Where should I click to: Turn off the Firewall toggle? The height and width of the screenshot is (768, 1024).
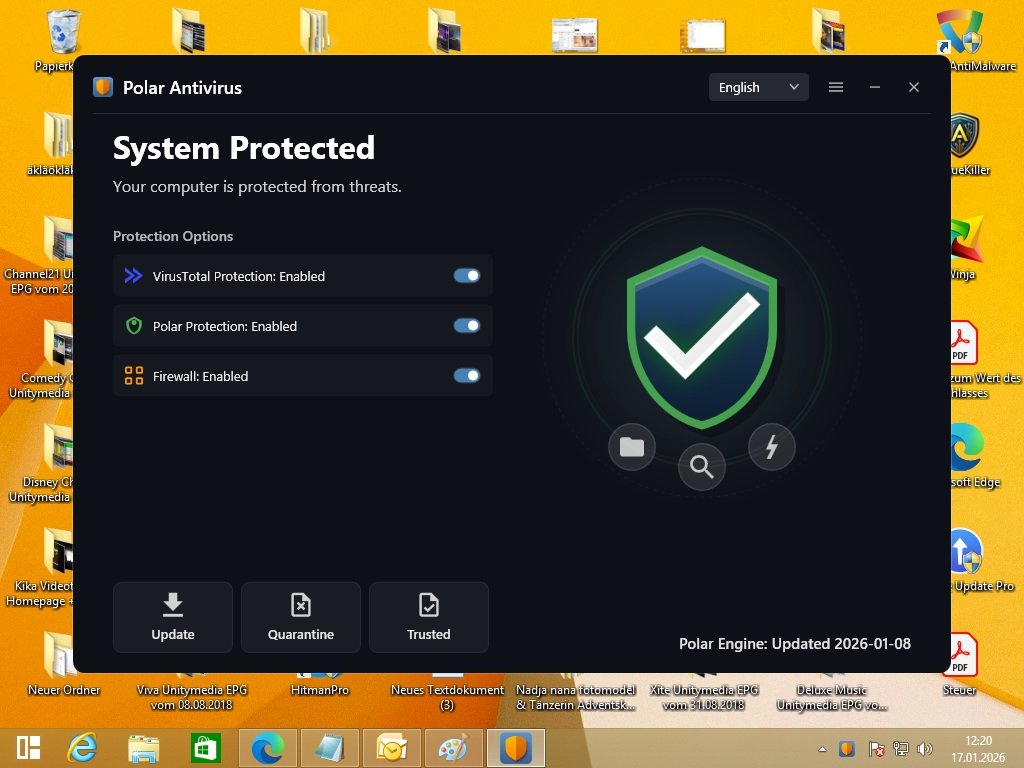(467, 376)
